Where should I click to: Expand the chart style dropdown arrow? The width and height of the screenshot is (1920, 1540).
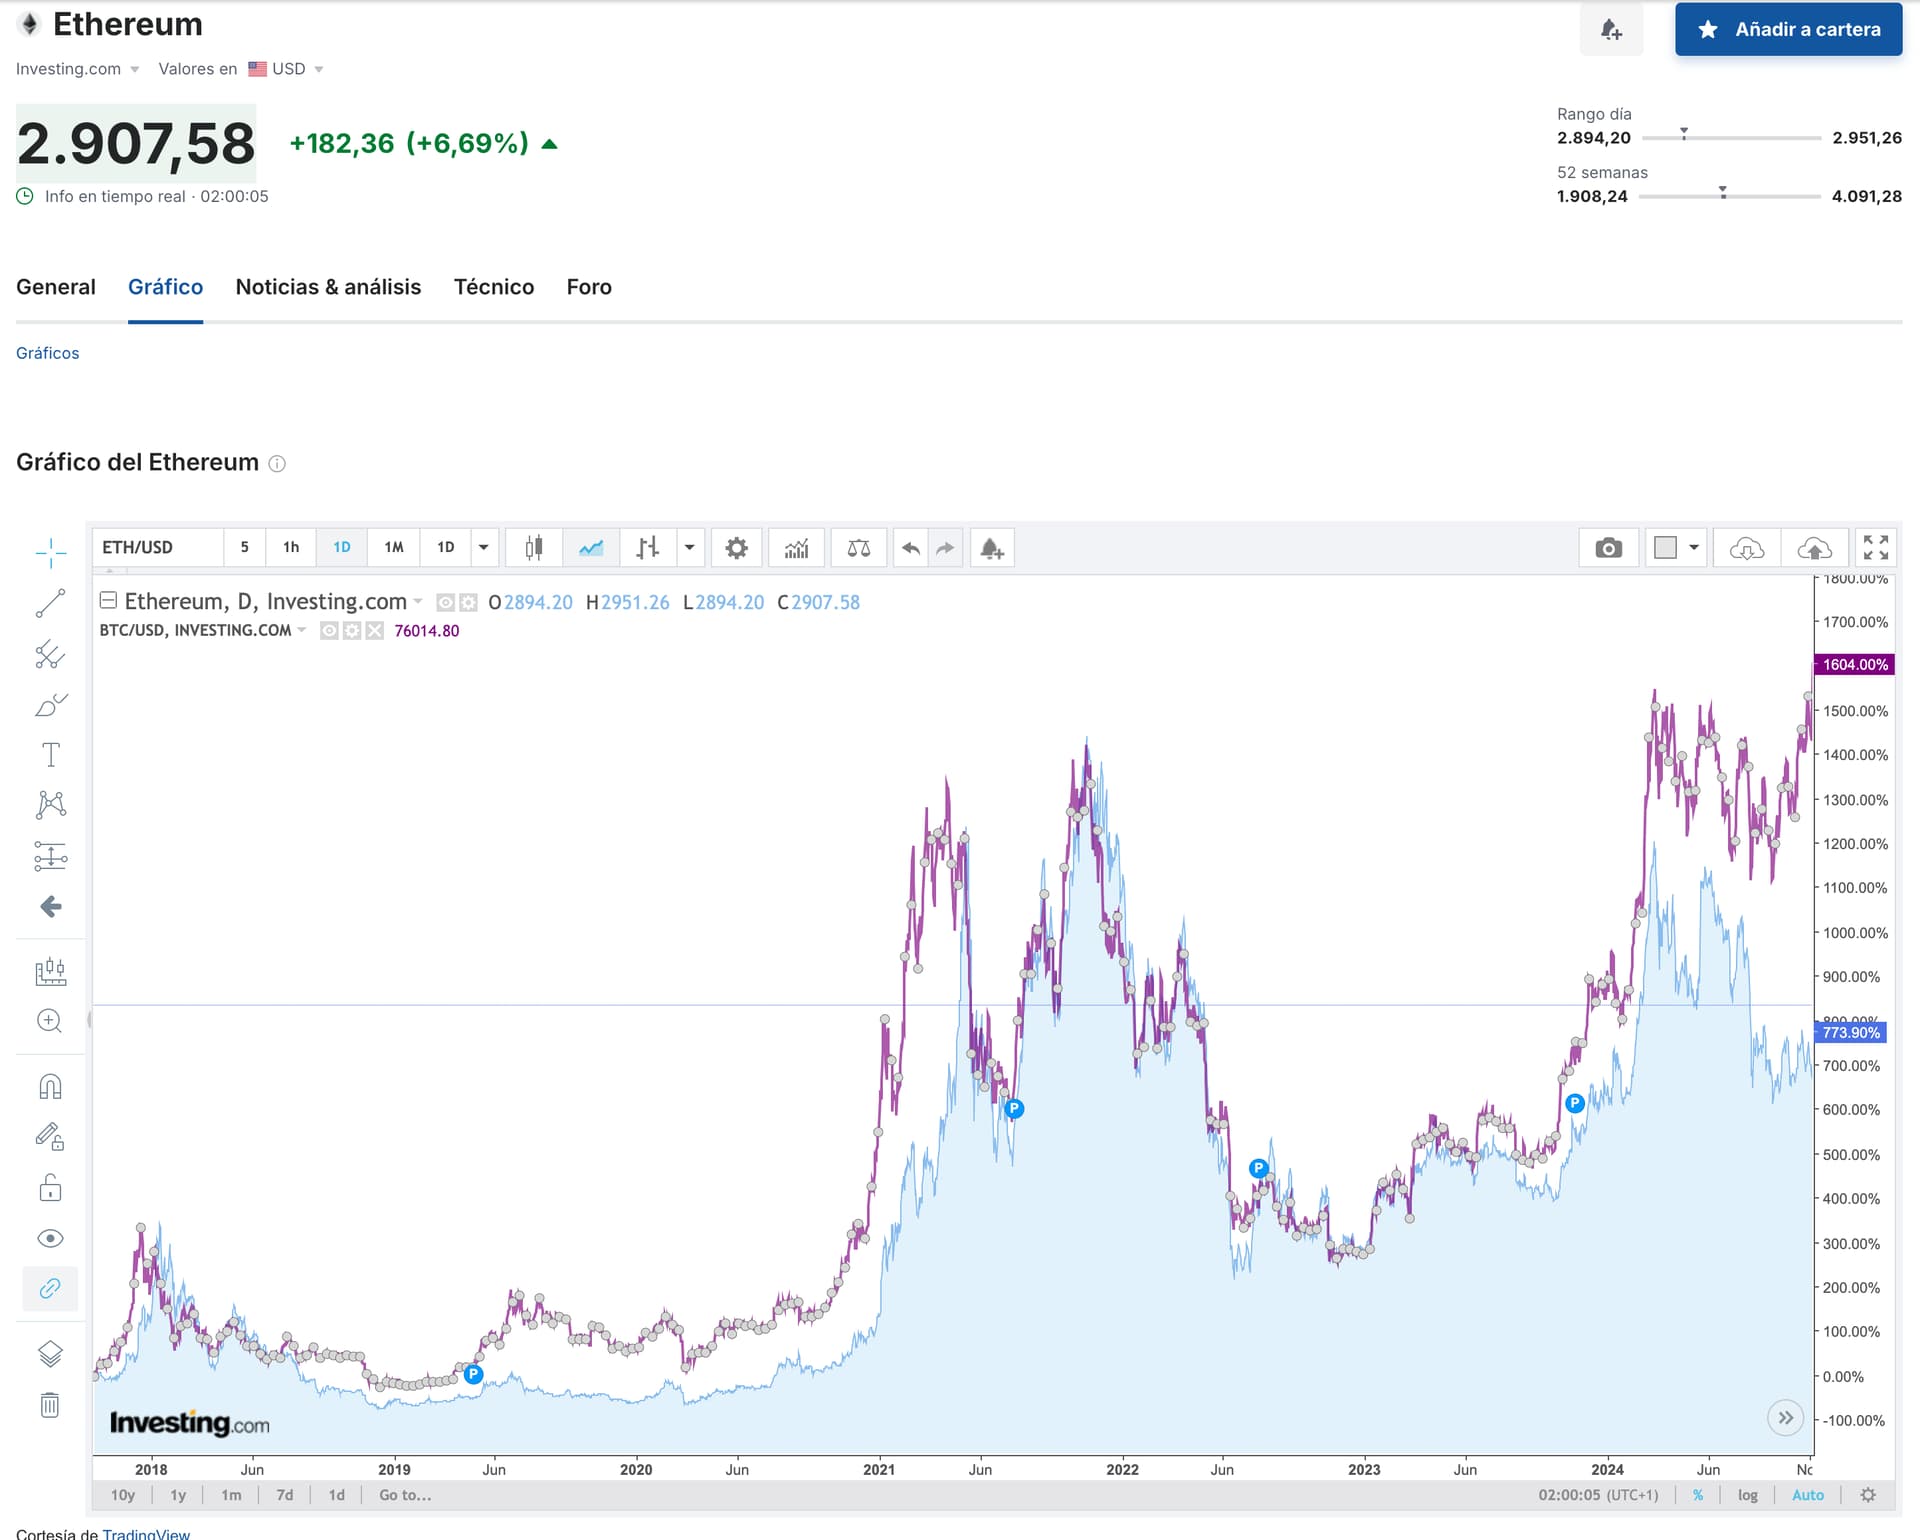[690, 548]
